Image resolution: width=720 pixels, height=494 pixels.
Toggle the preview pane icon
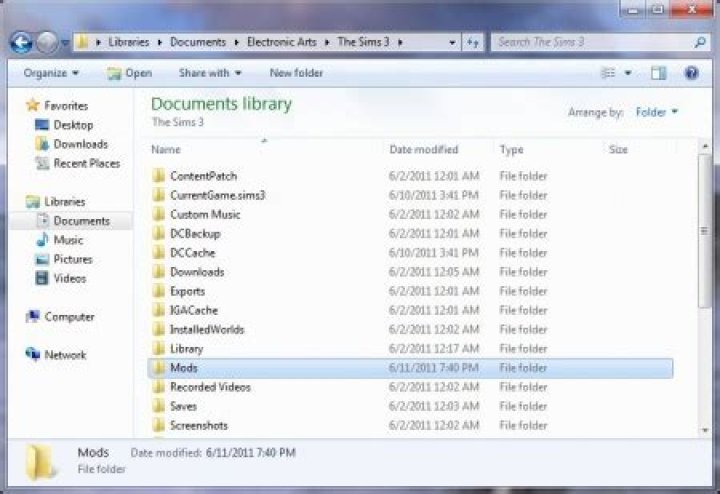click(x=658, y=73)
